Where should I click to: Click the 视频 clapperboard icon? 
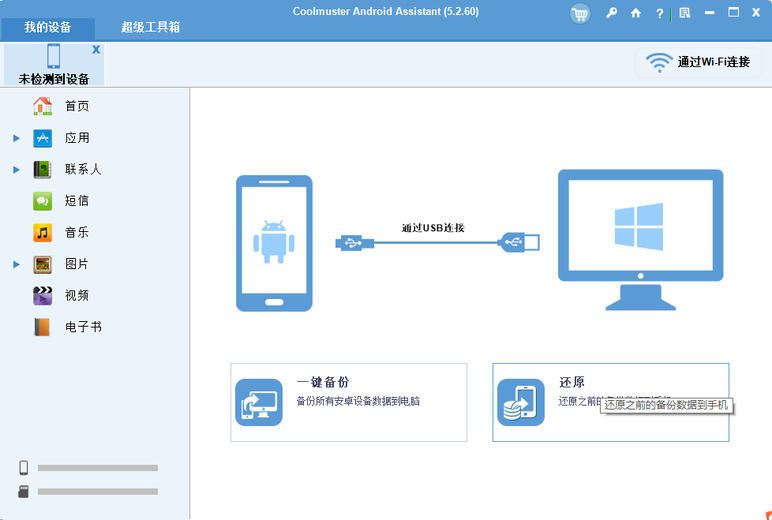pyautogui.click(x=42, y=296)
